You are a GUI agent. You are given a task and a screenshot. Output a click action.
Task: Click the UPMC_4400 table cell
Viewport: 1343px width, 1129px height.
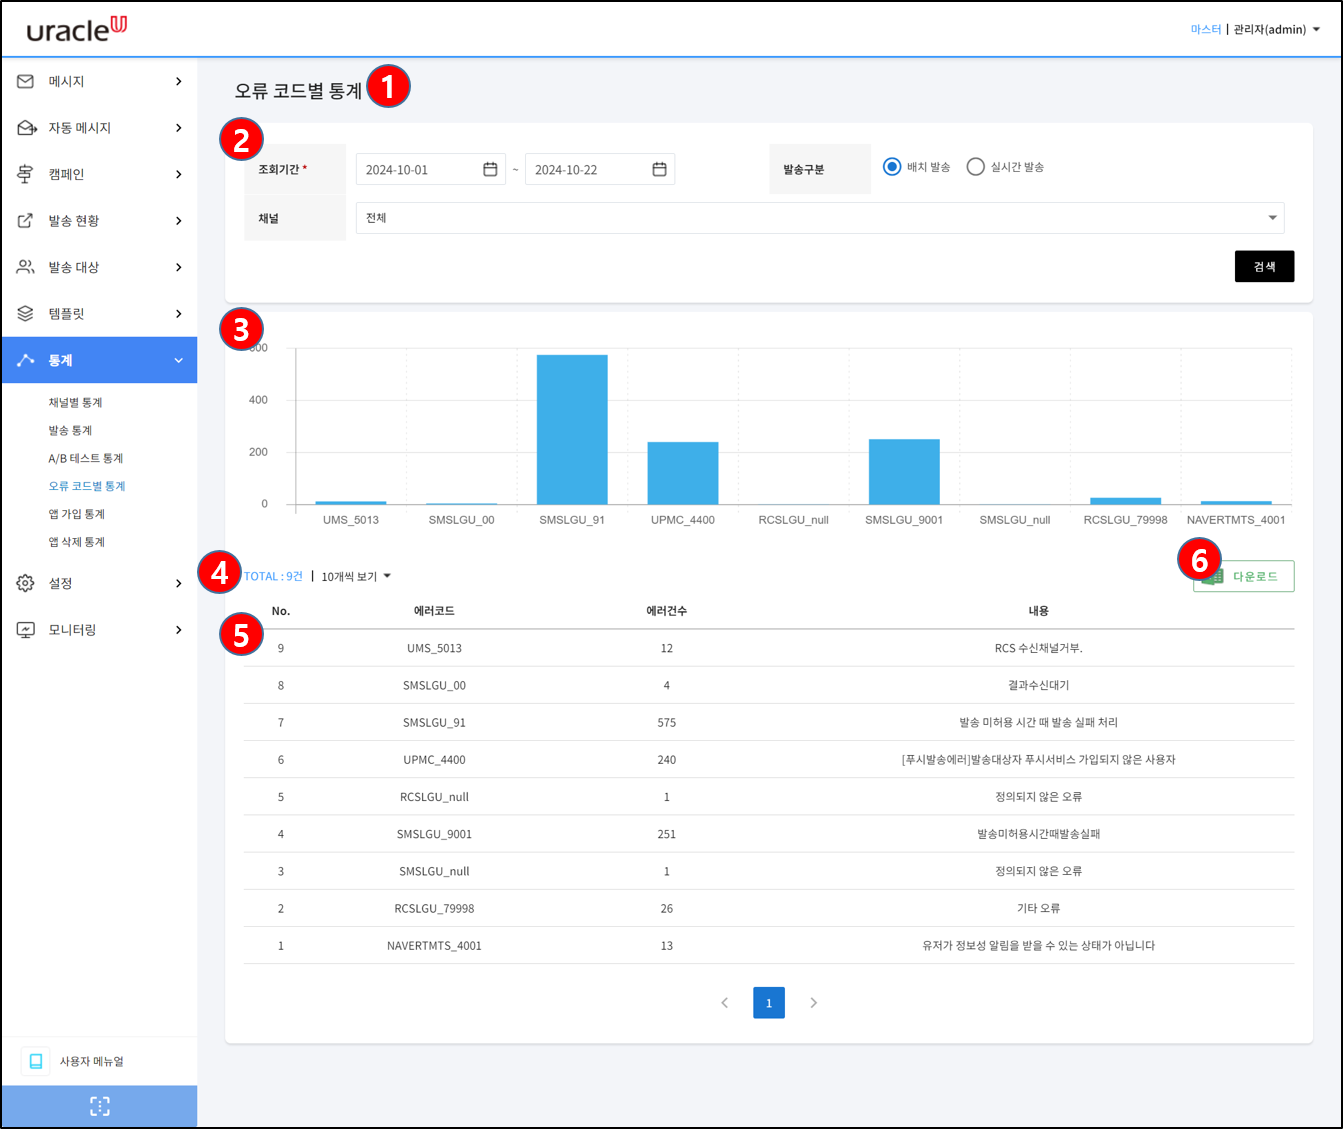tap(434, 760)
